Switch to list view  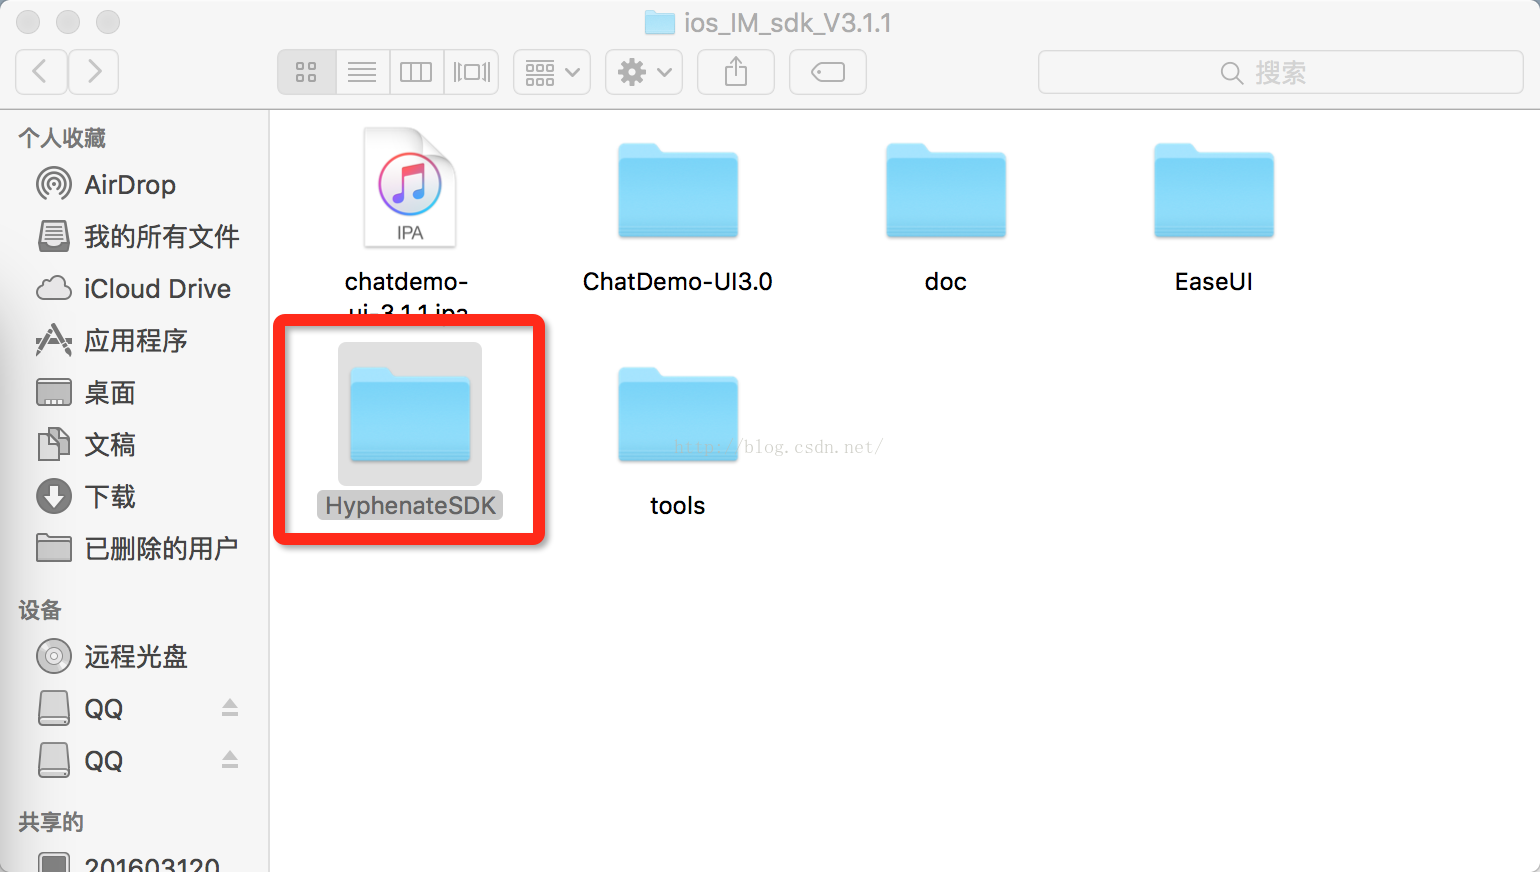[x=362, y=72]
